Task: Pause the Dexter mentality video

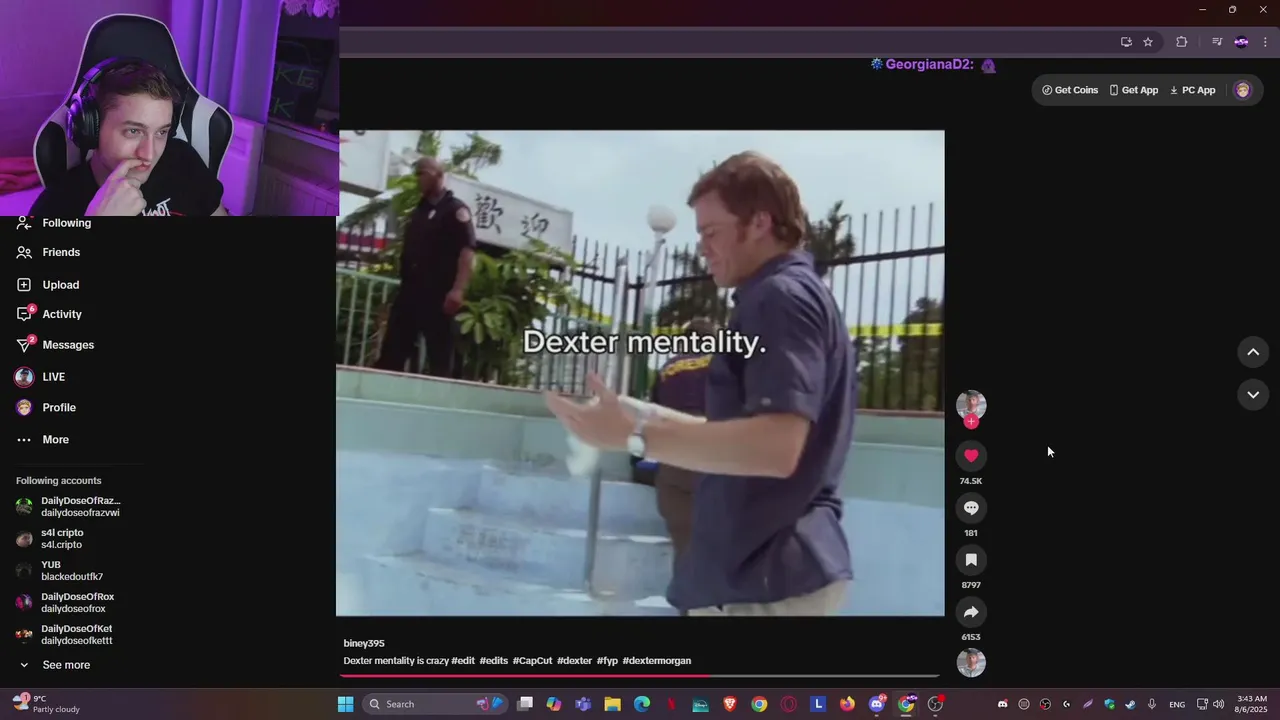Action: pos(640,373)
